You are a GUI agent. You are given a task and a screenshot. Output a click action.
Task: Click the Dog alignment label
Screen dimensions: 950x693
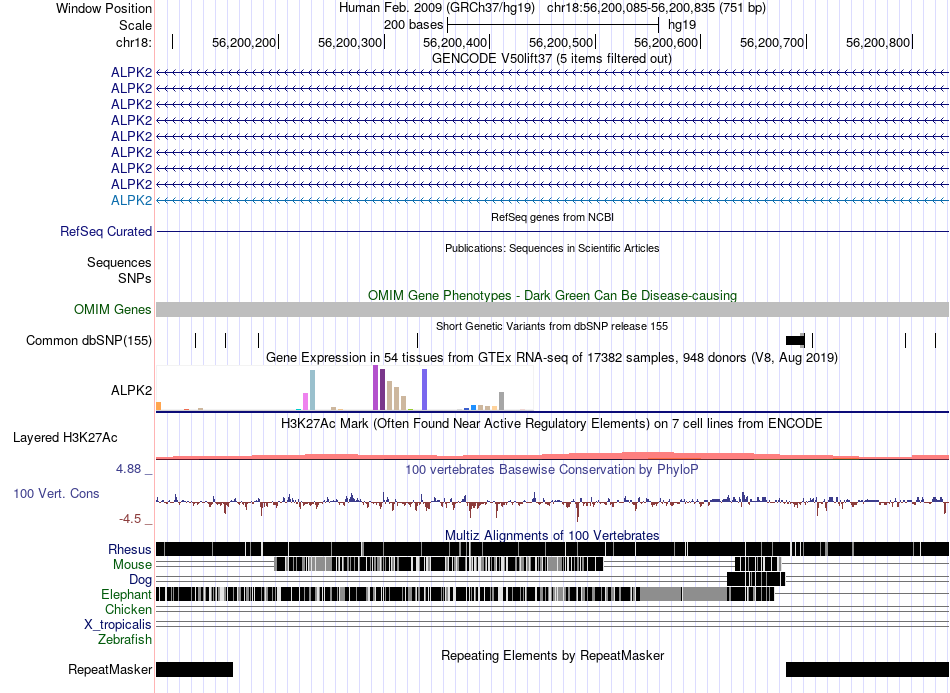click(141, 580)
